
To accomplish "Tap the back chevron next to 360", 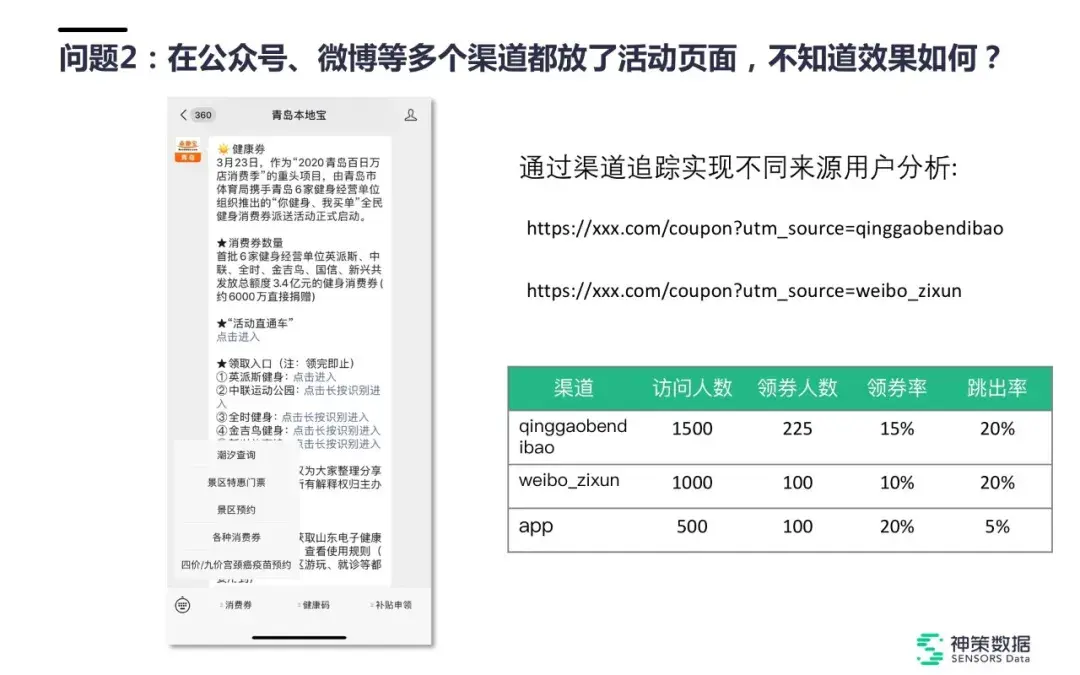I will click(x=183, y=115).
